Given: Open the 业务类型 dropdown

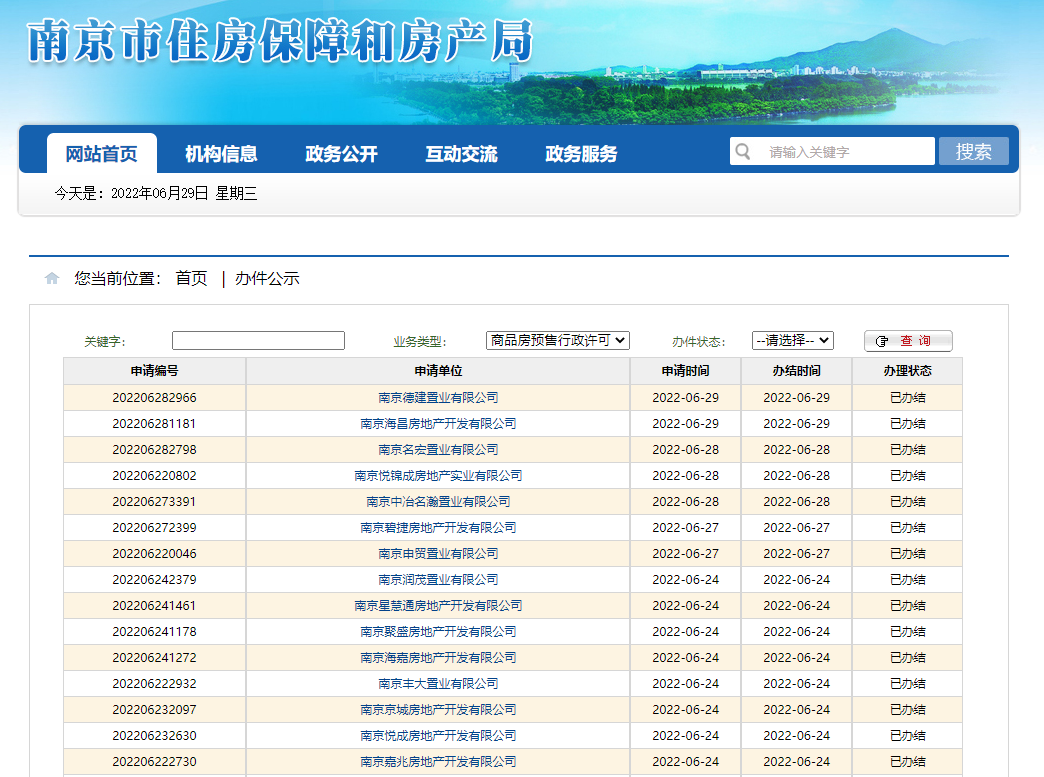Looking at the screenshot, I should click(x=557, y=340).
